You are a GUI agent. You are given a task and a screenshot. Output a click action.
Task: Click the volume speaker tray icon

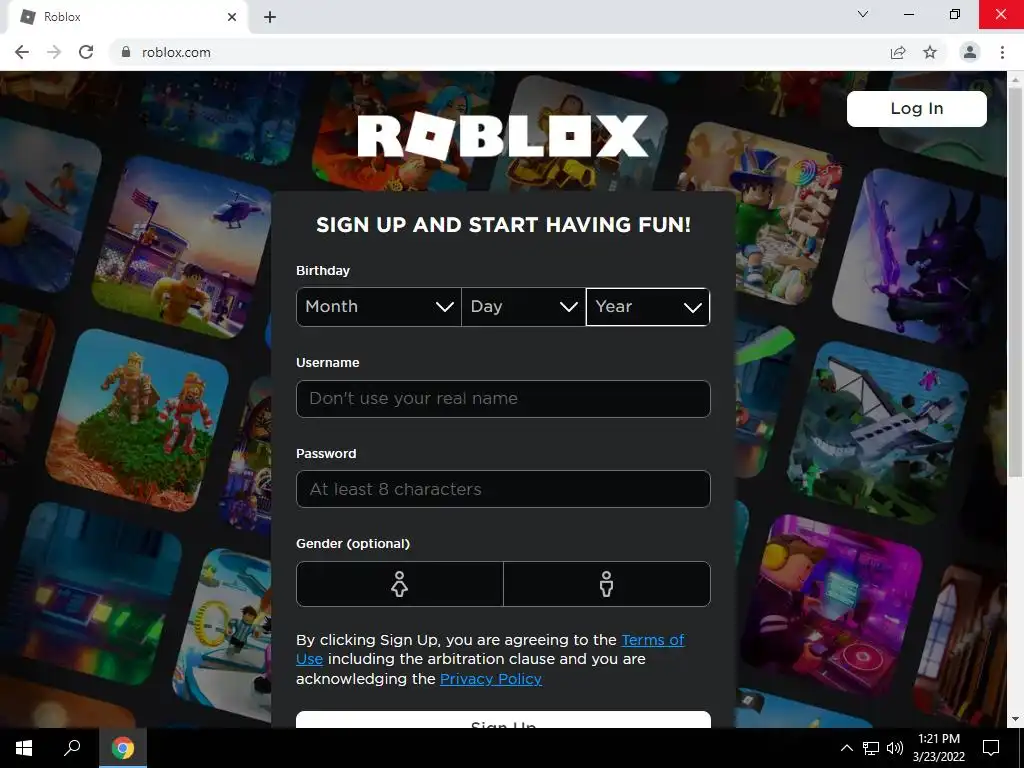(x=895, y=748)
